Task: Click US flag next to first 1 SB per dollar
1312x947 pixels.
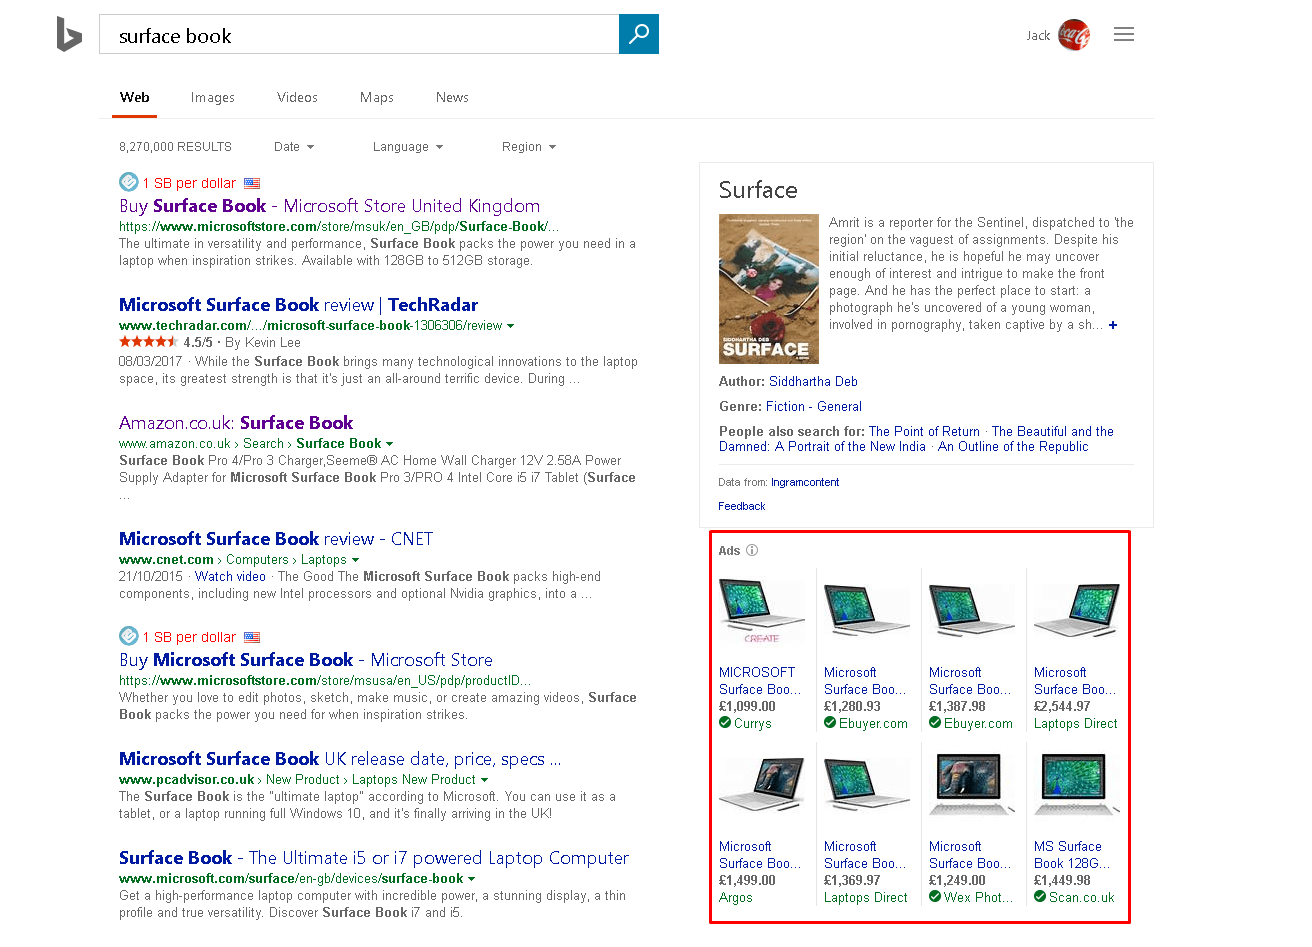Action: pos(252,183)
